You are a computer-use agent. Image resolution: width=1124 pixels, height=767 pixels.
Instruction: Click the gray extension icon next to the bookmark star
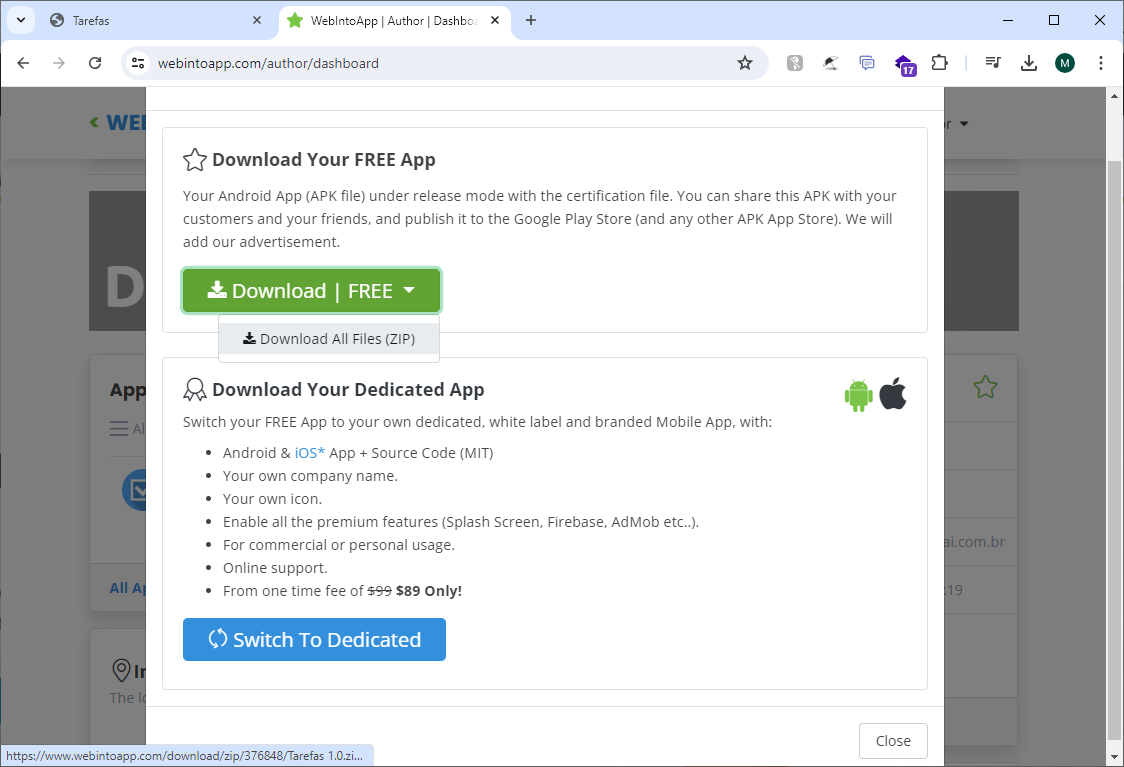pos(795,63)
